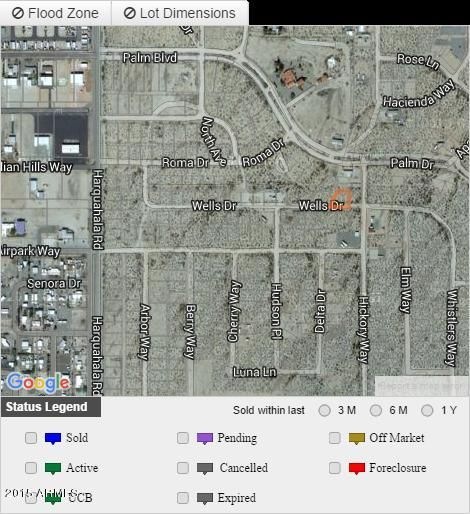This screenshot has width=470, height=514.
Task: Click the gray Cancelled marker icon
Action: point(205,468)
